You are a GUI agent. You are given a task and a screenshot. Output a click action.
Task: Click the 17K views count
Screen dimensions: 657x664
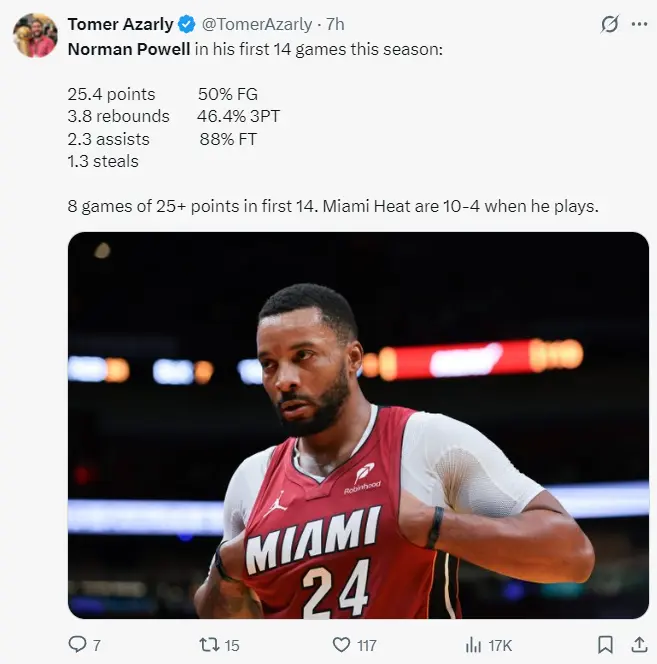[500, 645]
